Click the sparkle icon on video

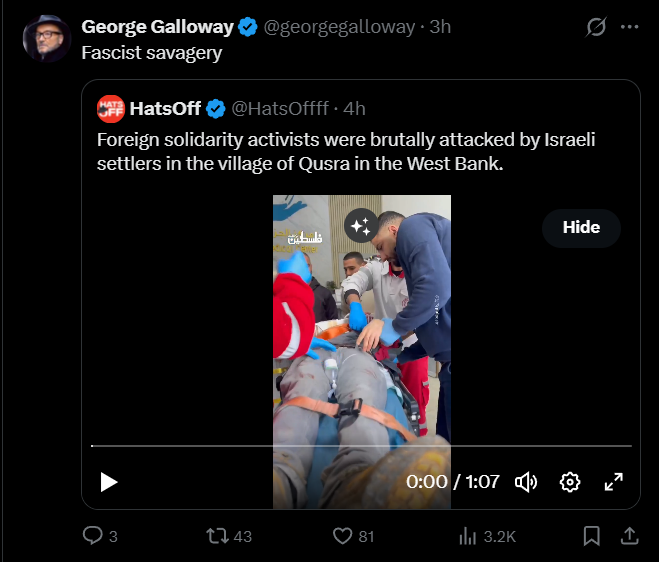(359, 226)
